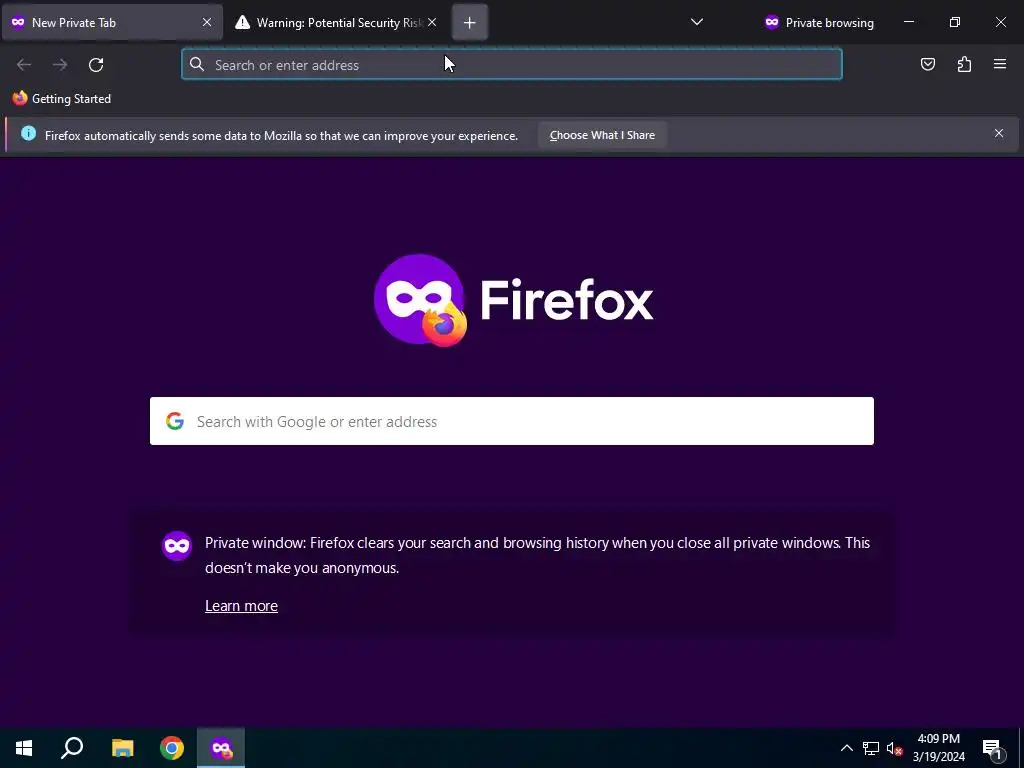Minimize the Firefox window
Screen dimensions: 1024x768
[x=909, y=22]
